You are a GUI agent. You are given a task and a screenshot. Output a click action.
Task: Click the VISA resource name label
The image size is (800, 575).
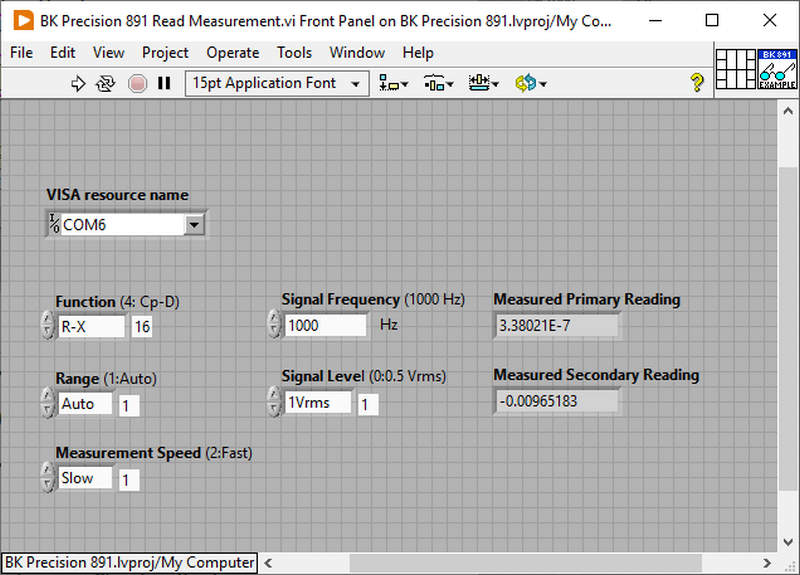(x=117, y=195)
